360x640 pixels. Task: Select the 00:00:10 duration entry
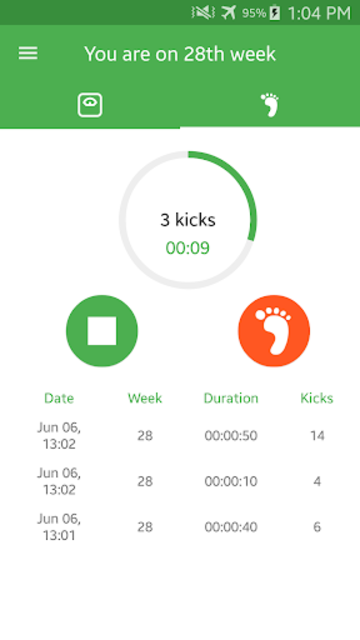pyautogui.click(x=231, y=482)
